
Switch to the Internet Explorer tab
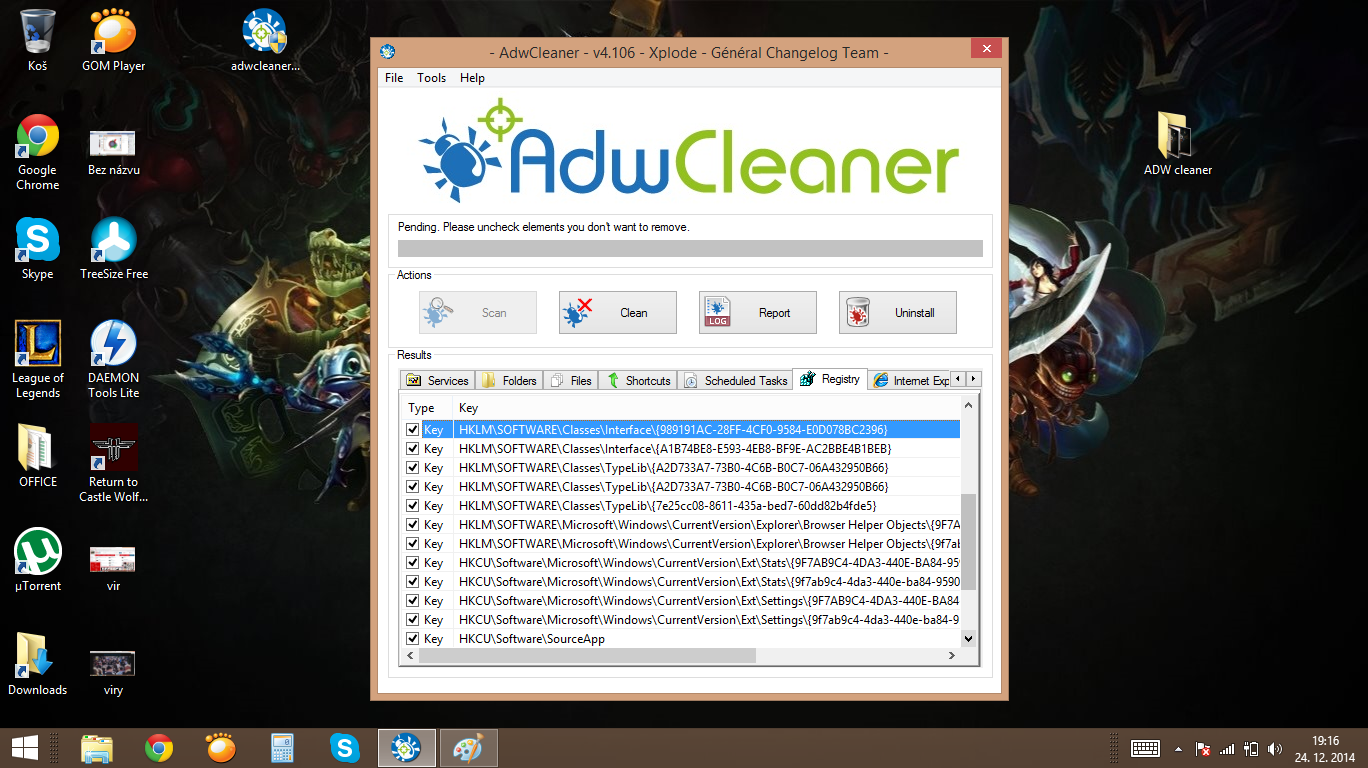pos(910,380)
